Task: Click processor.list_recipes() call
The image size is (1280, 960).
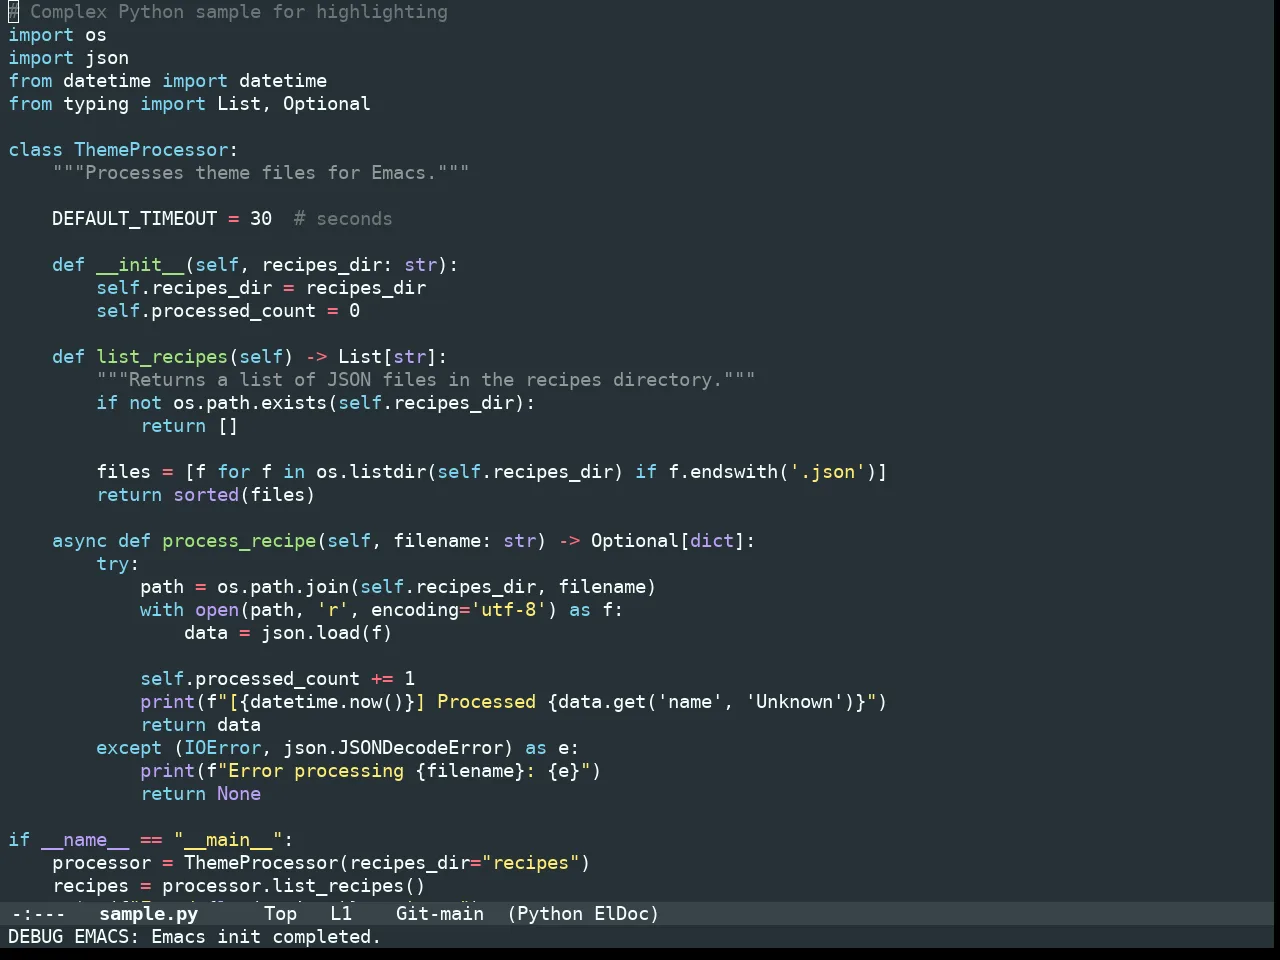Action: [x=294, y=886]
